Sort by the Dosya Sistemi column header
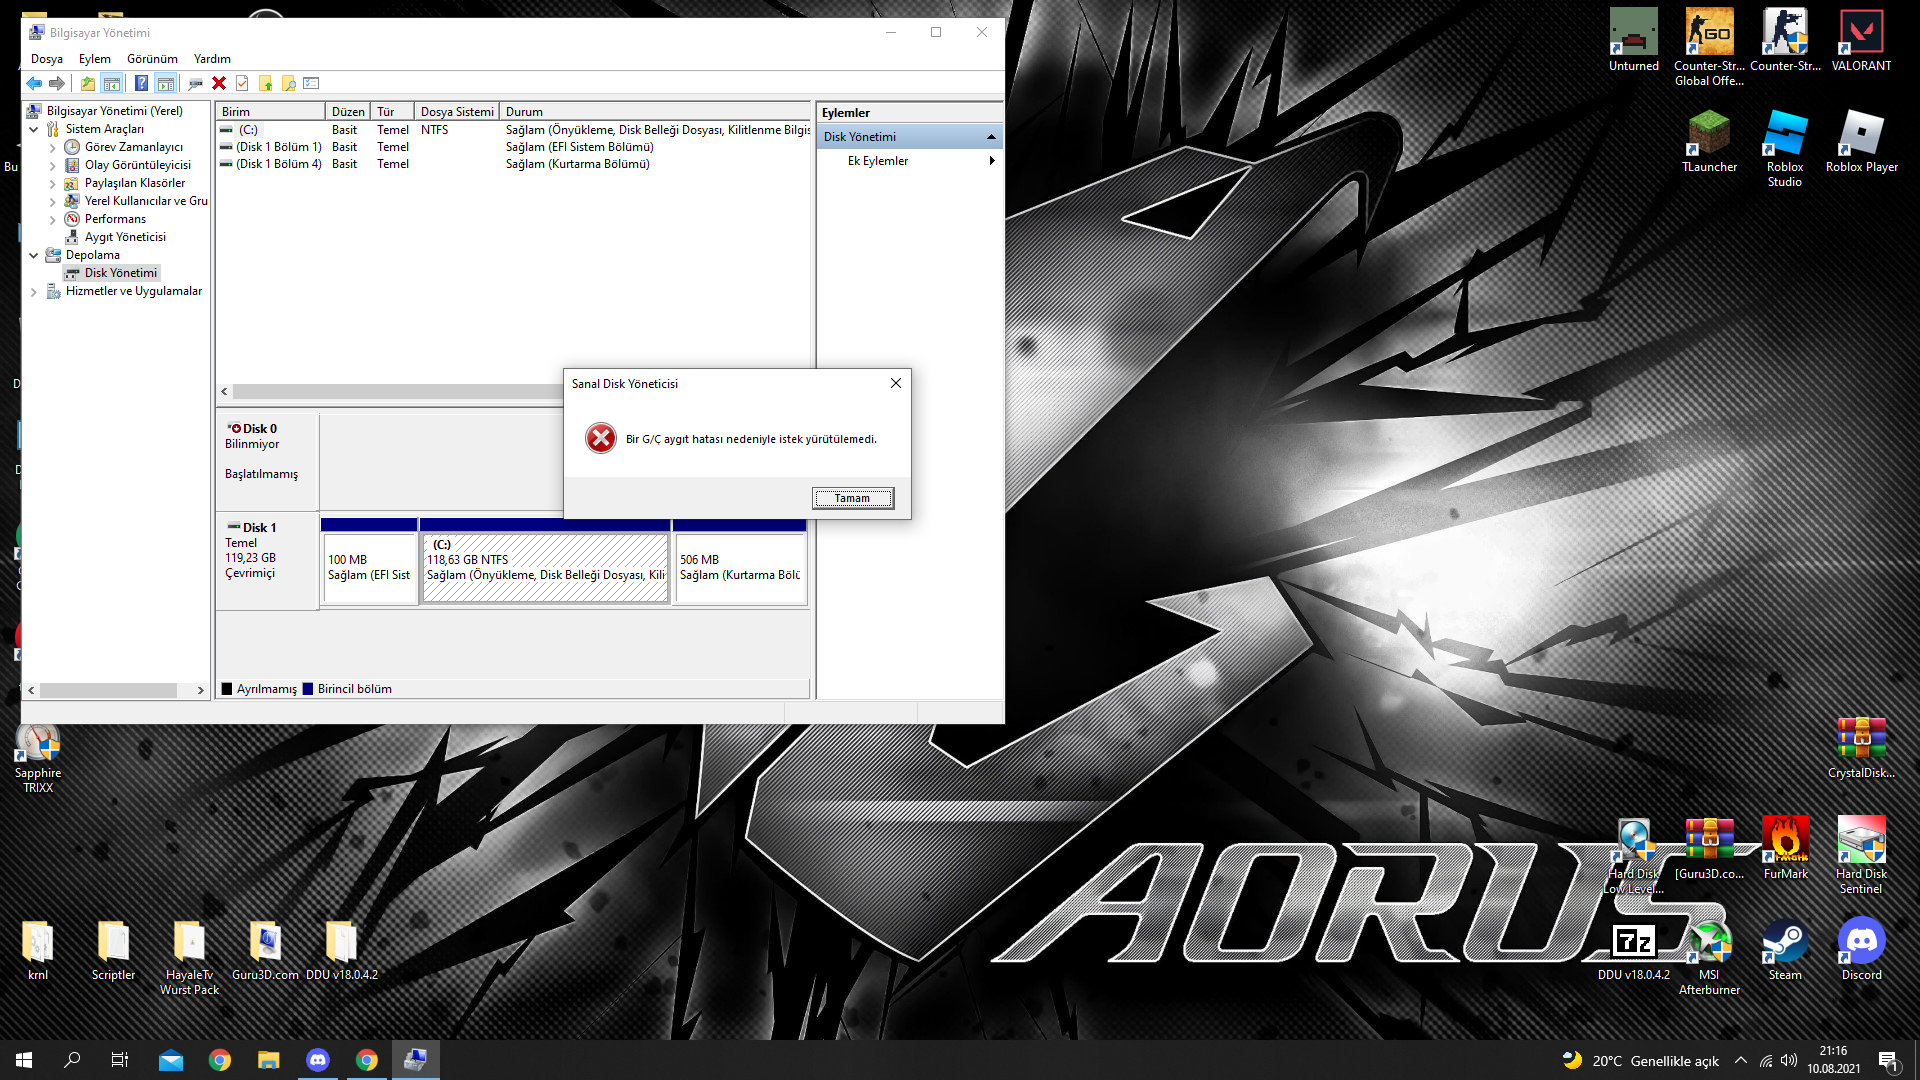Viewport: 1920px width, 1080px height. (x=457, y=112)
